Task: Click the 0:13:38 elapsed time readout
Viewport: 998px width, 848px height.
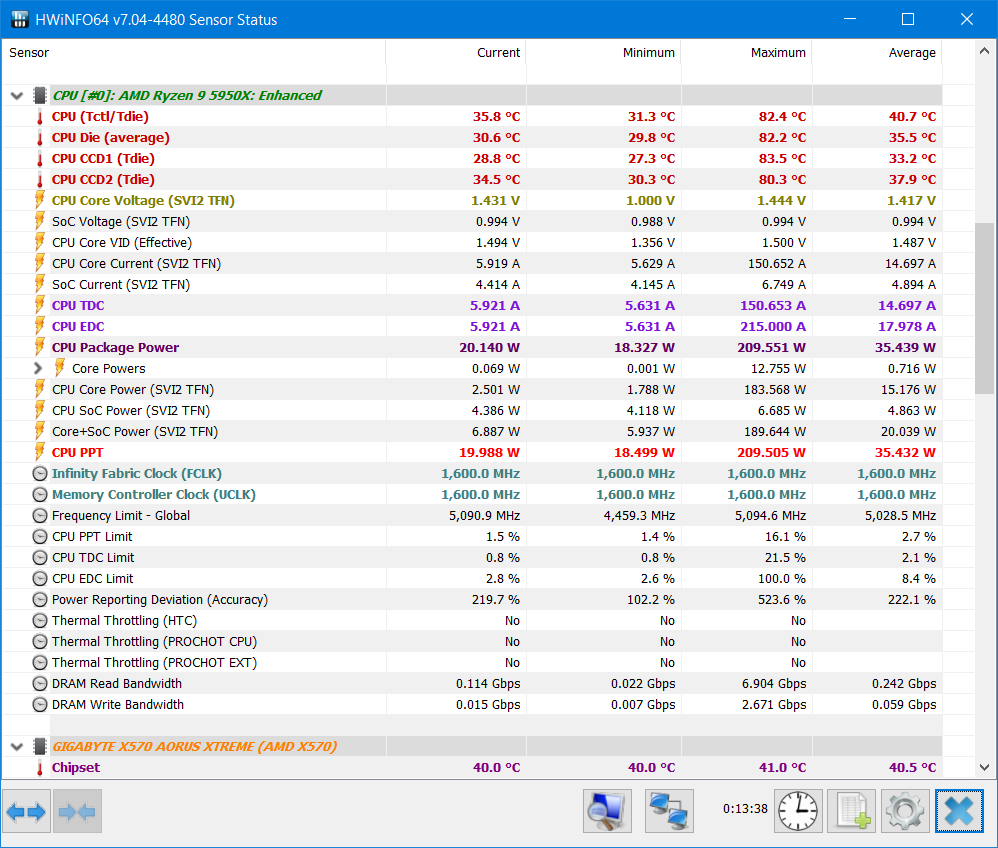Action: click(745, 809)
